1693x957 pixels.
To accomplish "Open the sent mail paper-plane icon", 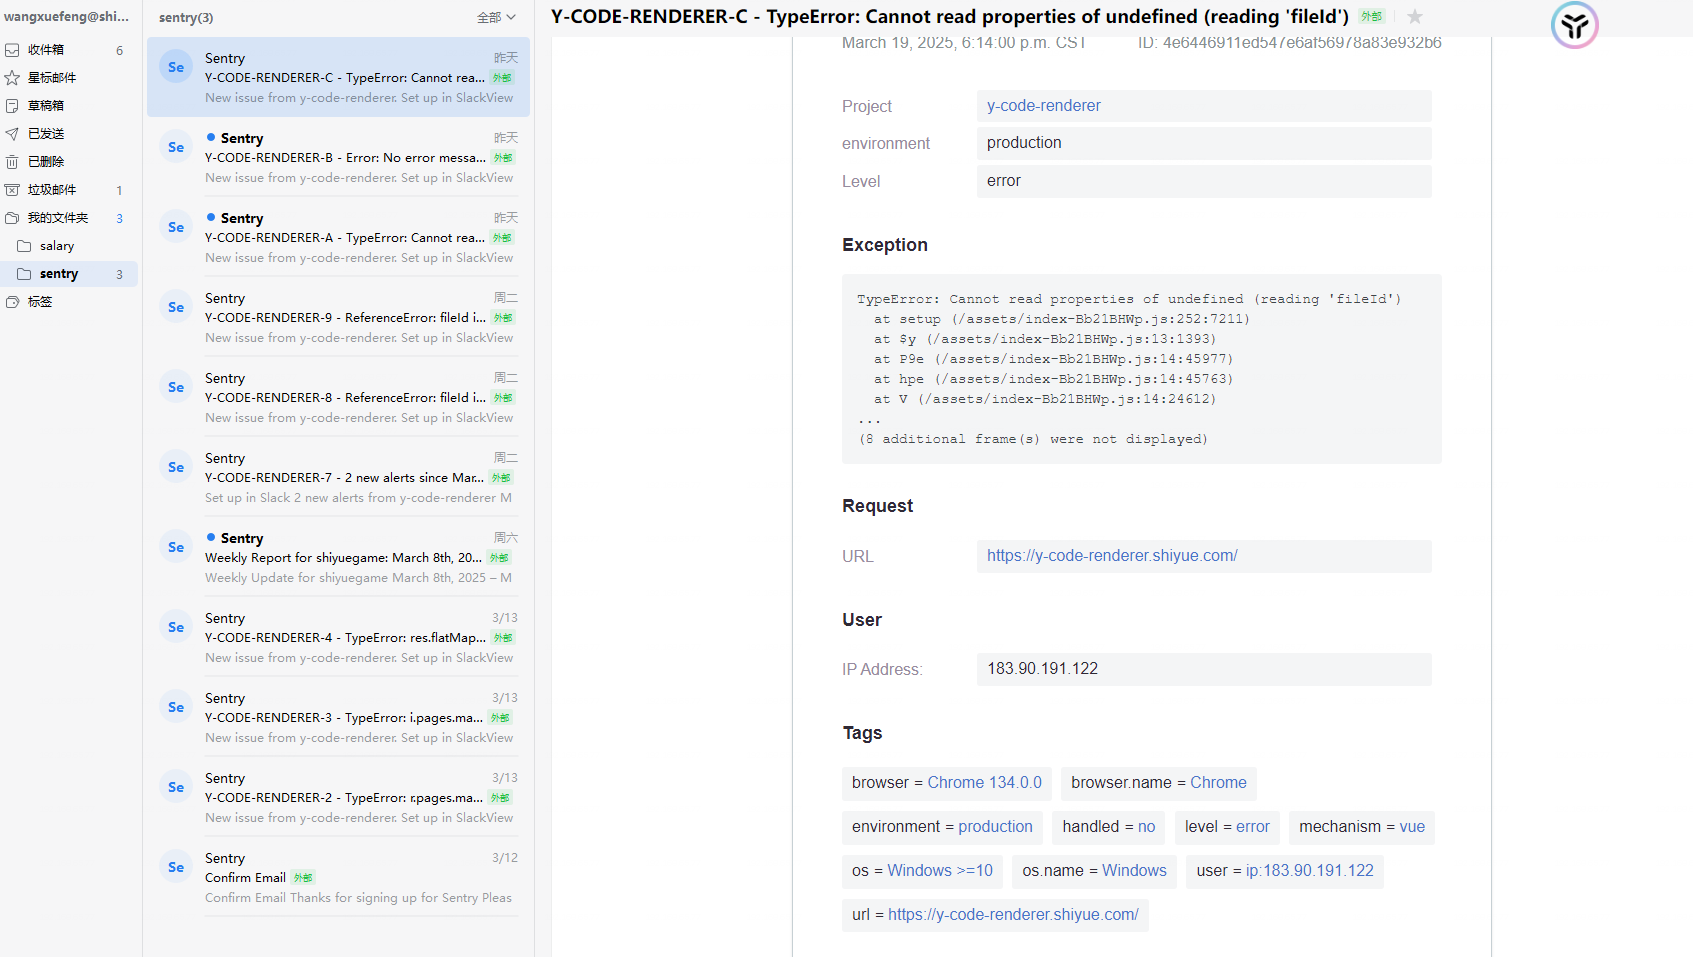I will [x=12, y=134].
